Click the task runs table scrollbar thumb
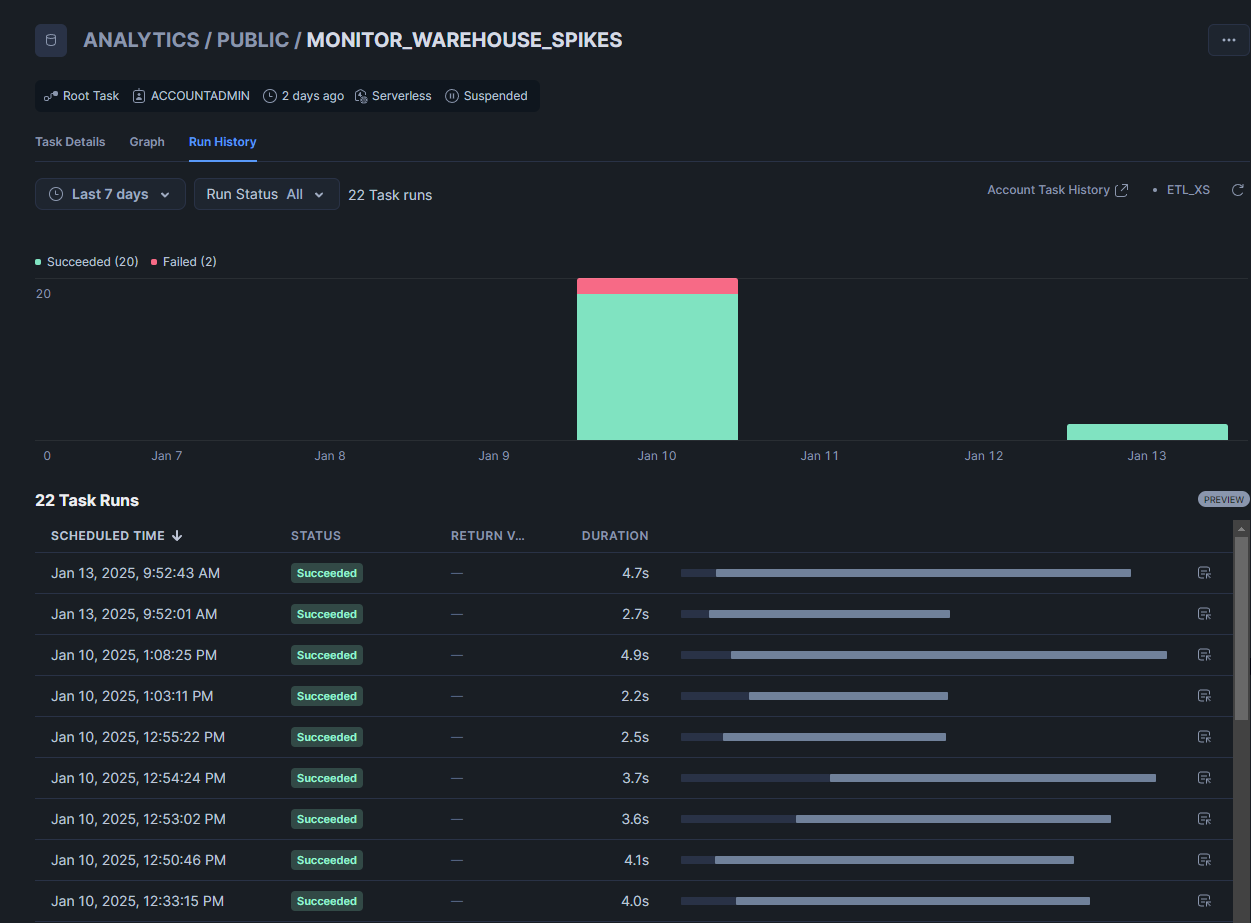Screen dimensions: 1251x923 click(1241, 628)
